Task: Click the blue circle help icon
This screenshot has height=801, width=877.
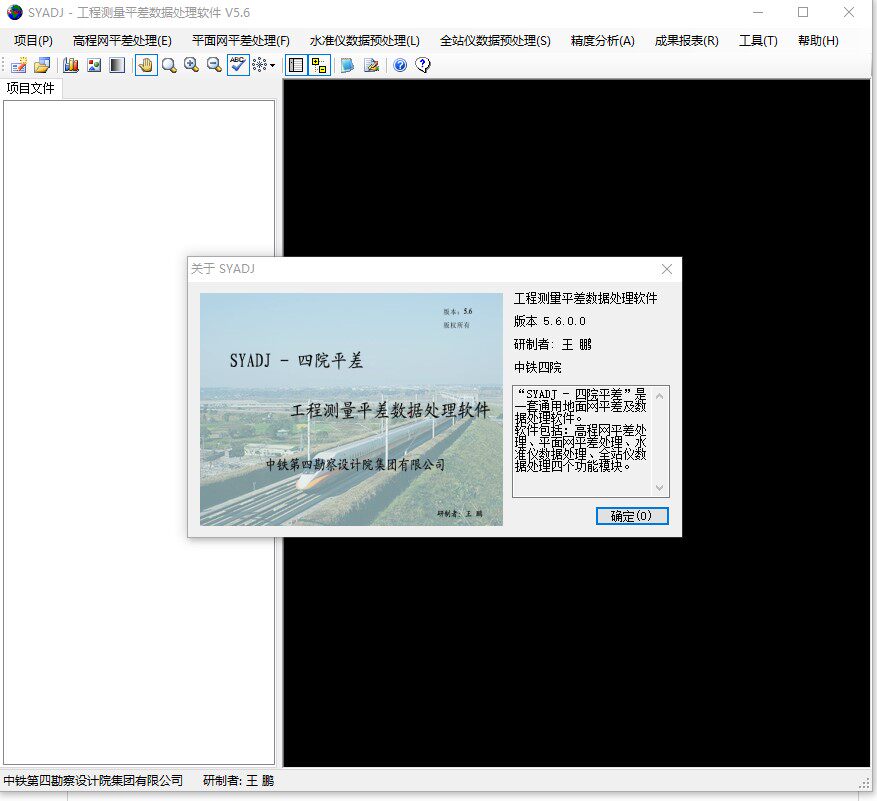Action: click(x=400, y=65)
